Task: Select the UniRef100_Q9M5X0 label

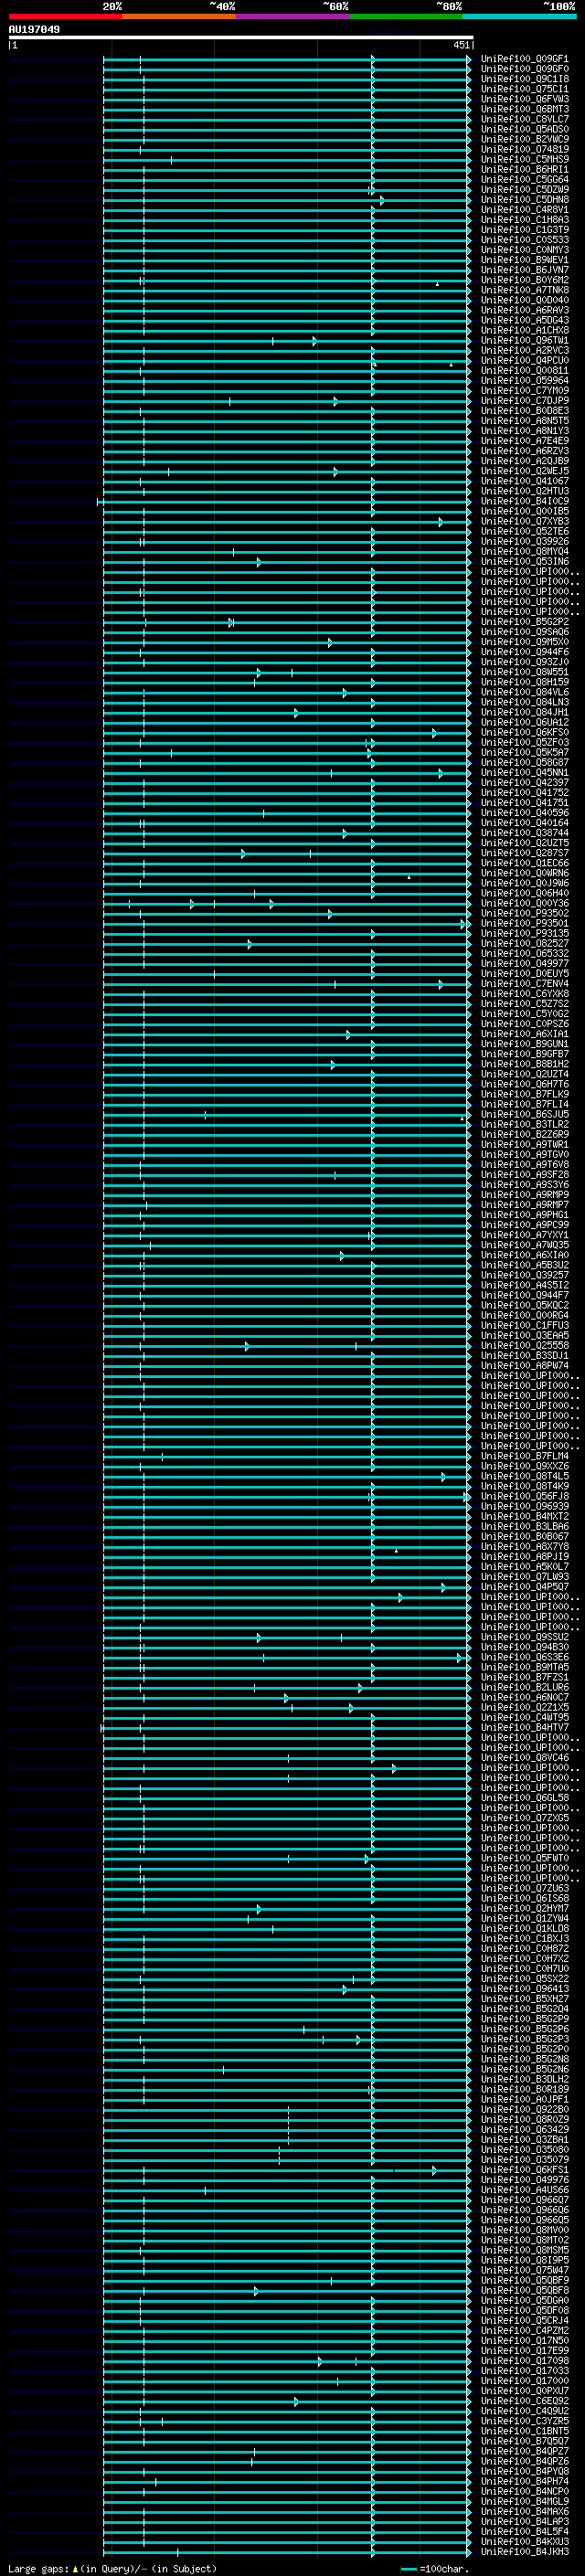Action: [525, 642]
